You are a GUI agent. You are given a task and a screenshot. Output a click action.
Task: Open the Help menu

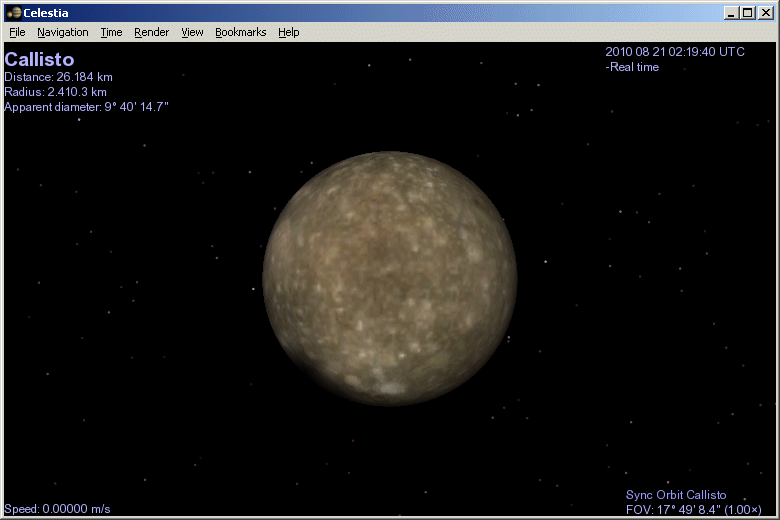click(x=289, y=32)
